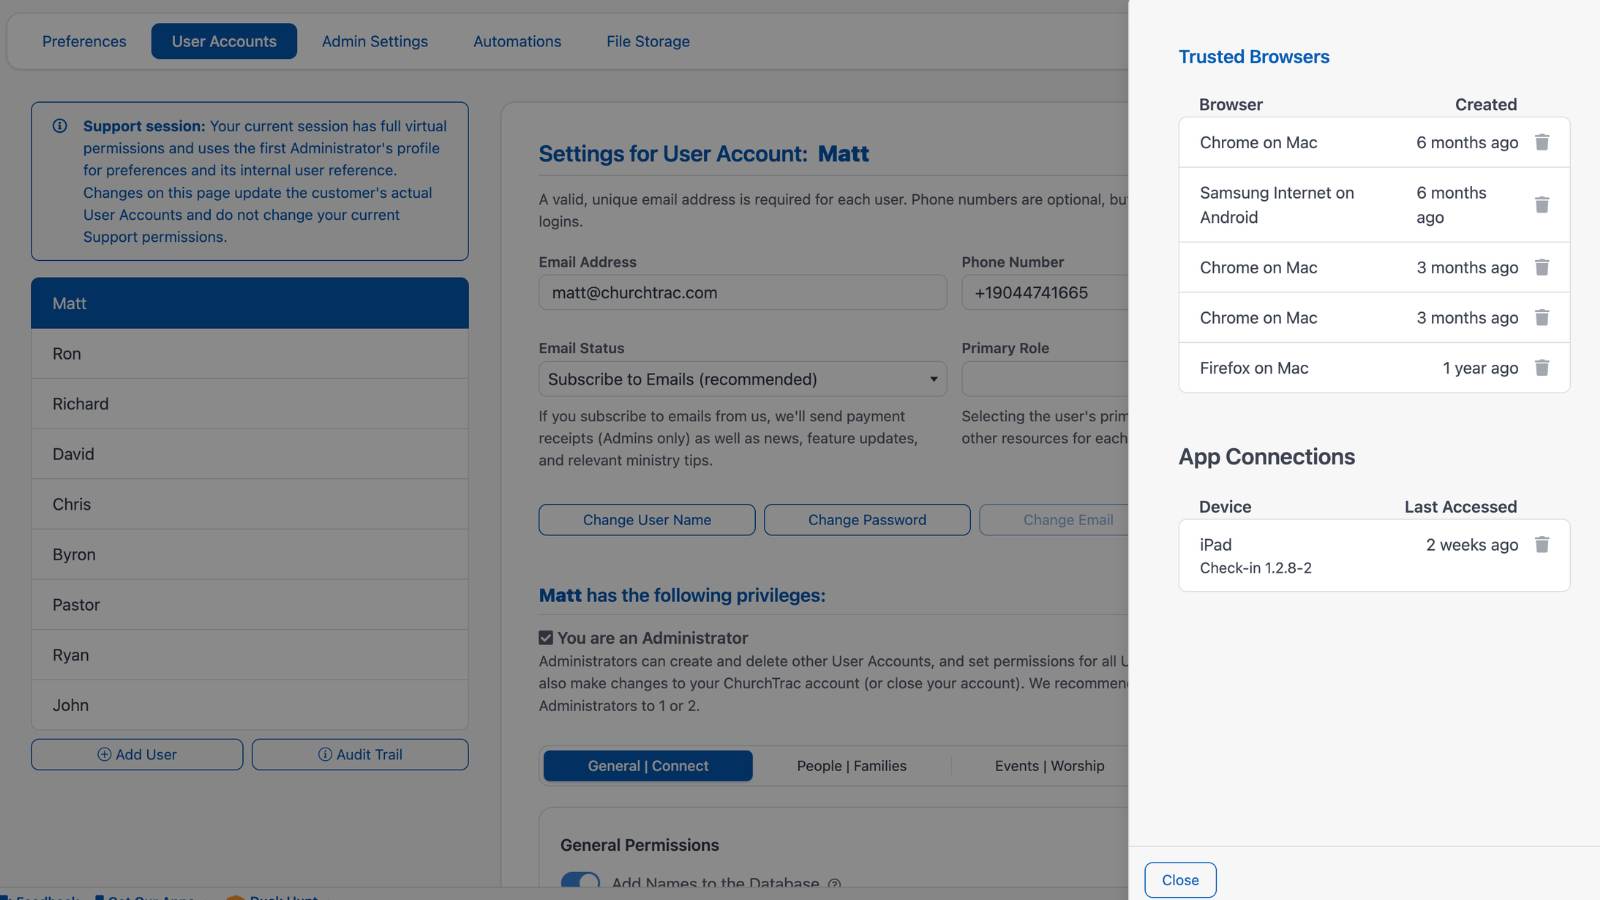Screen dimensions: 1600x900
Task: Select user John in the accounts list
Action: (250, 705)
